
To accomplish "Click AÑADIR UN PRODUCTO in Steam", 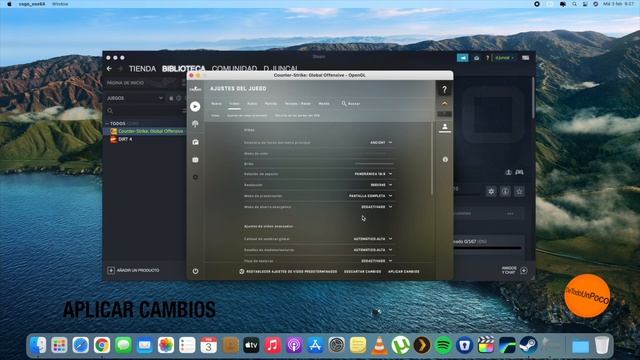I will click(x=138, y=270).
